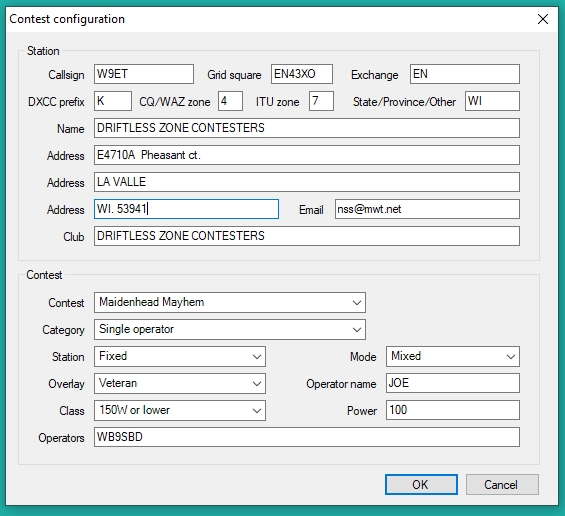Click into the Exchange input field
This screenshot has width=565, height=516.
(x=464, y=74)
